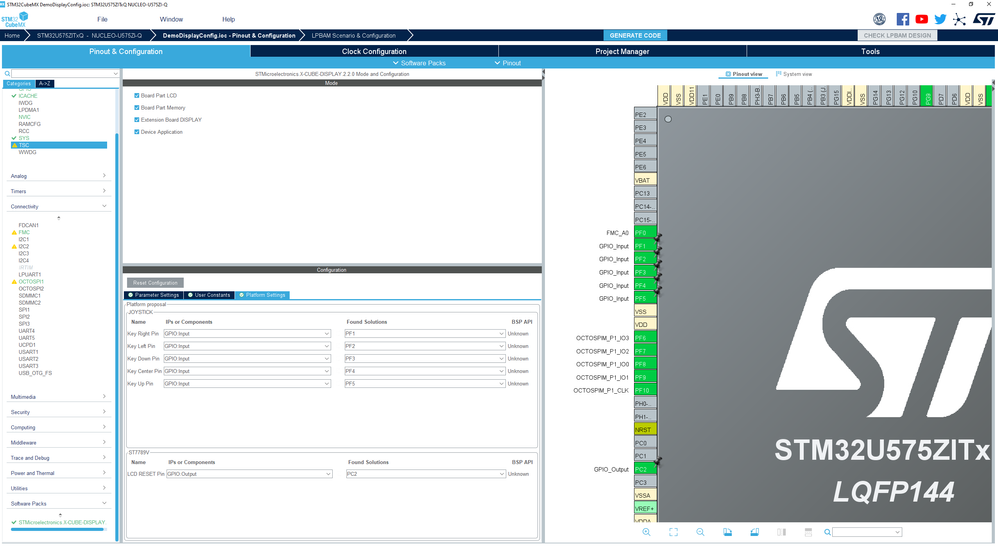Click the list/table layout icon in pinout toolbar
The height and width of the screenshot is (547, 998).
pos(808,532)
